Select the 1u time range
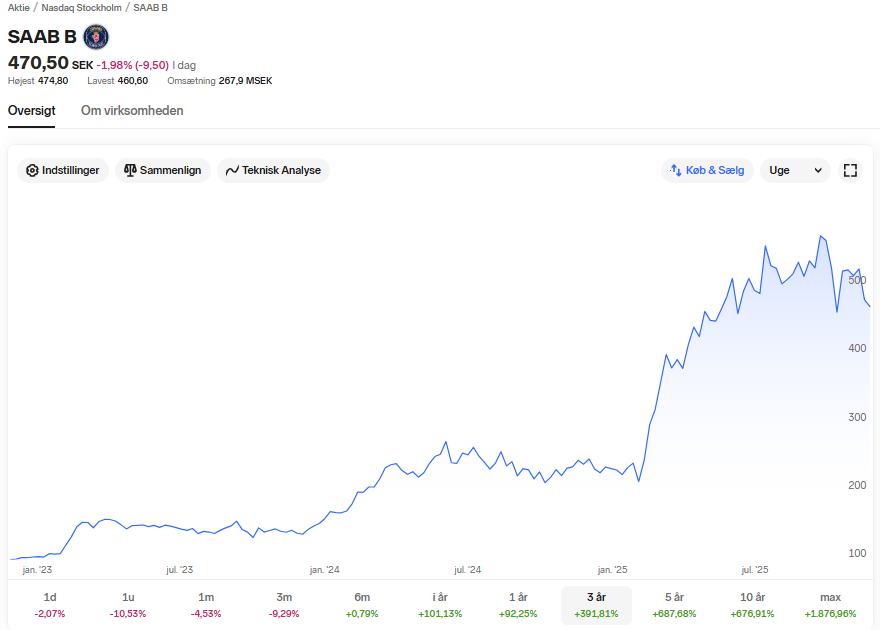The width and height of the screenshot is (880, 630). pos(128,605)
